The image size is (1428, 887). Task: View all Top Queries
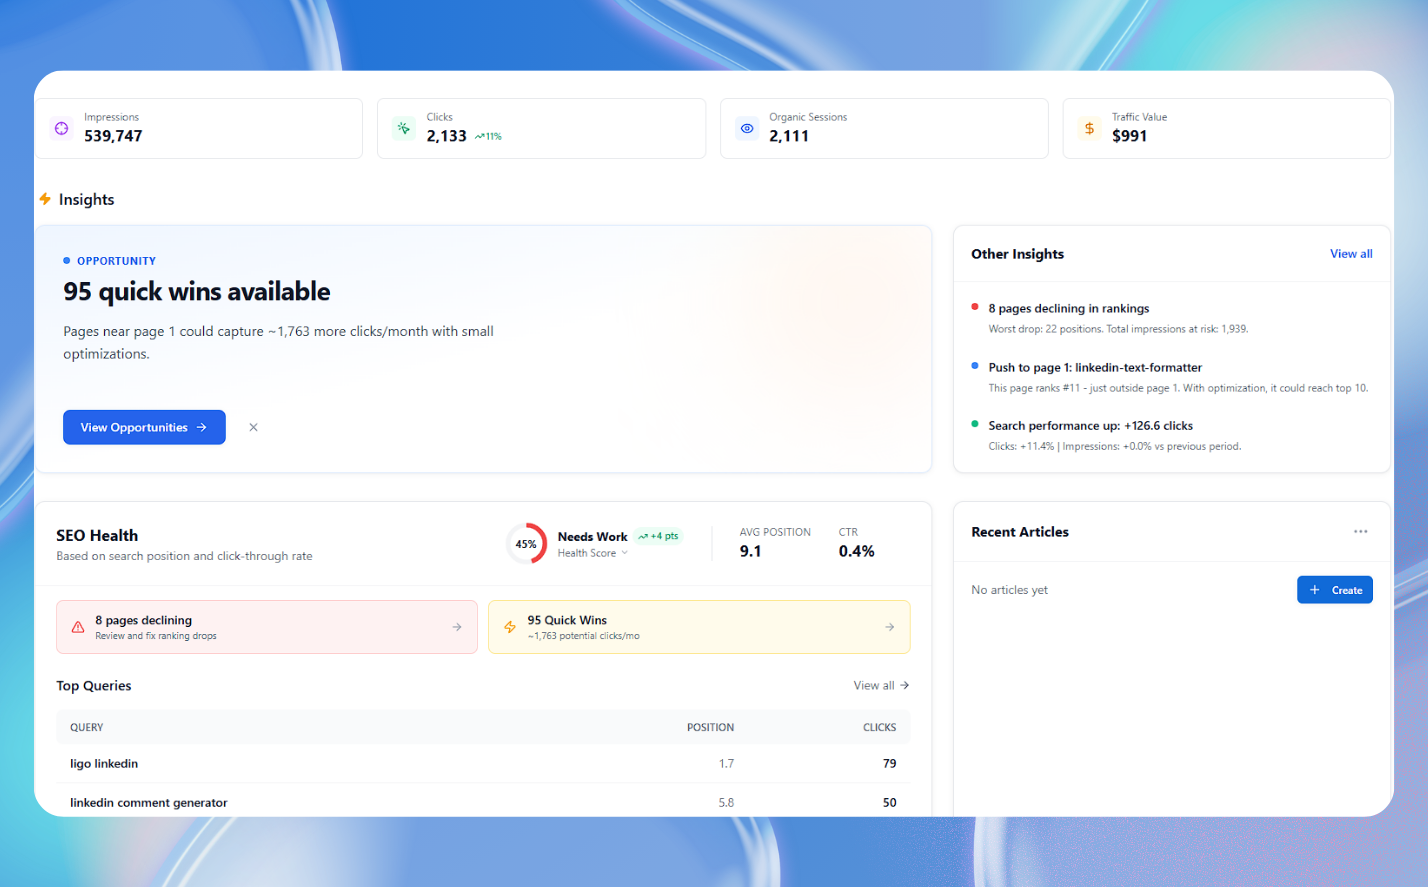[881, 685]
